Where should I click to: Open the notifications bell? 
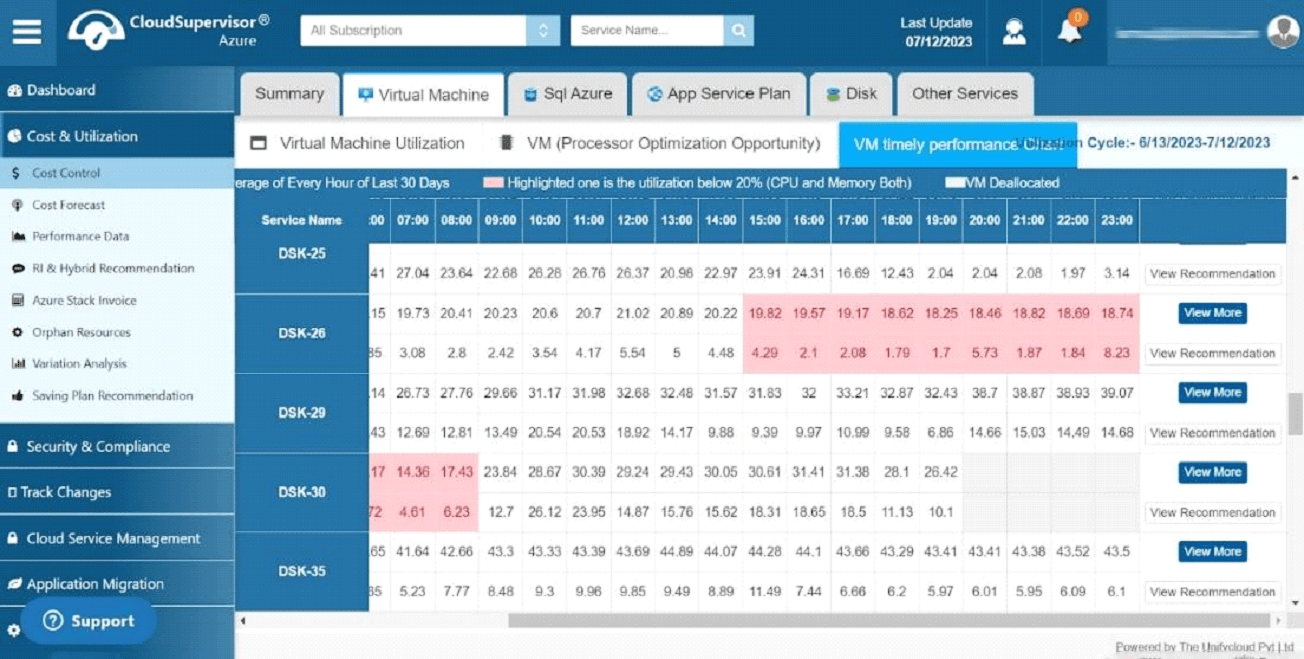1070,30
